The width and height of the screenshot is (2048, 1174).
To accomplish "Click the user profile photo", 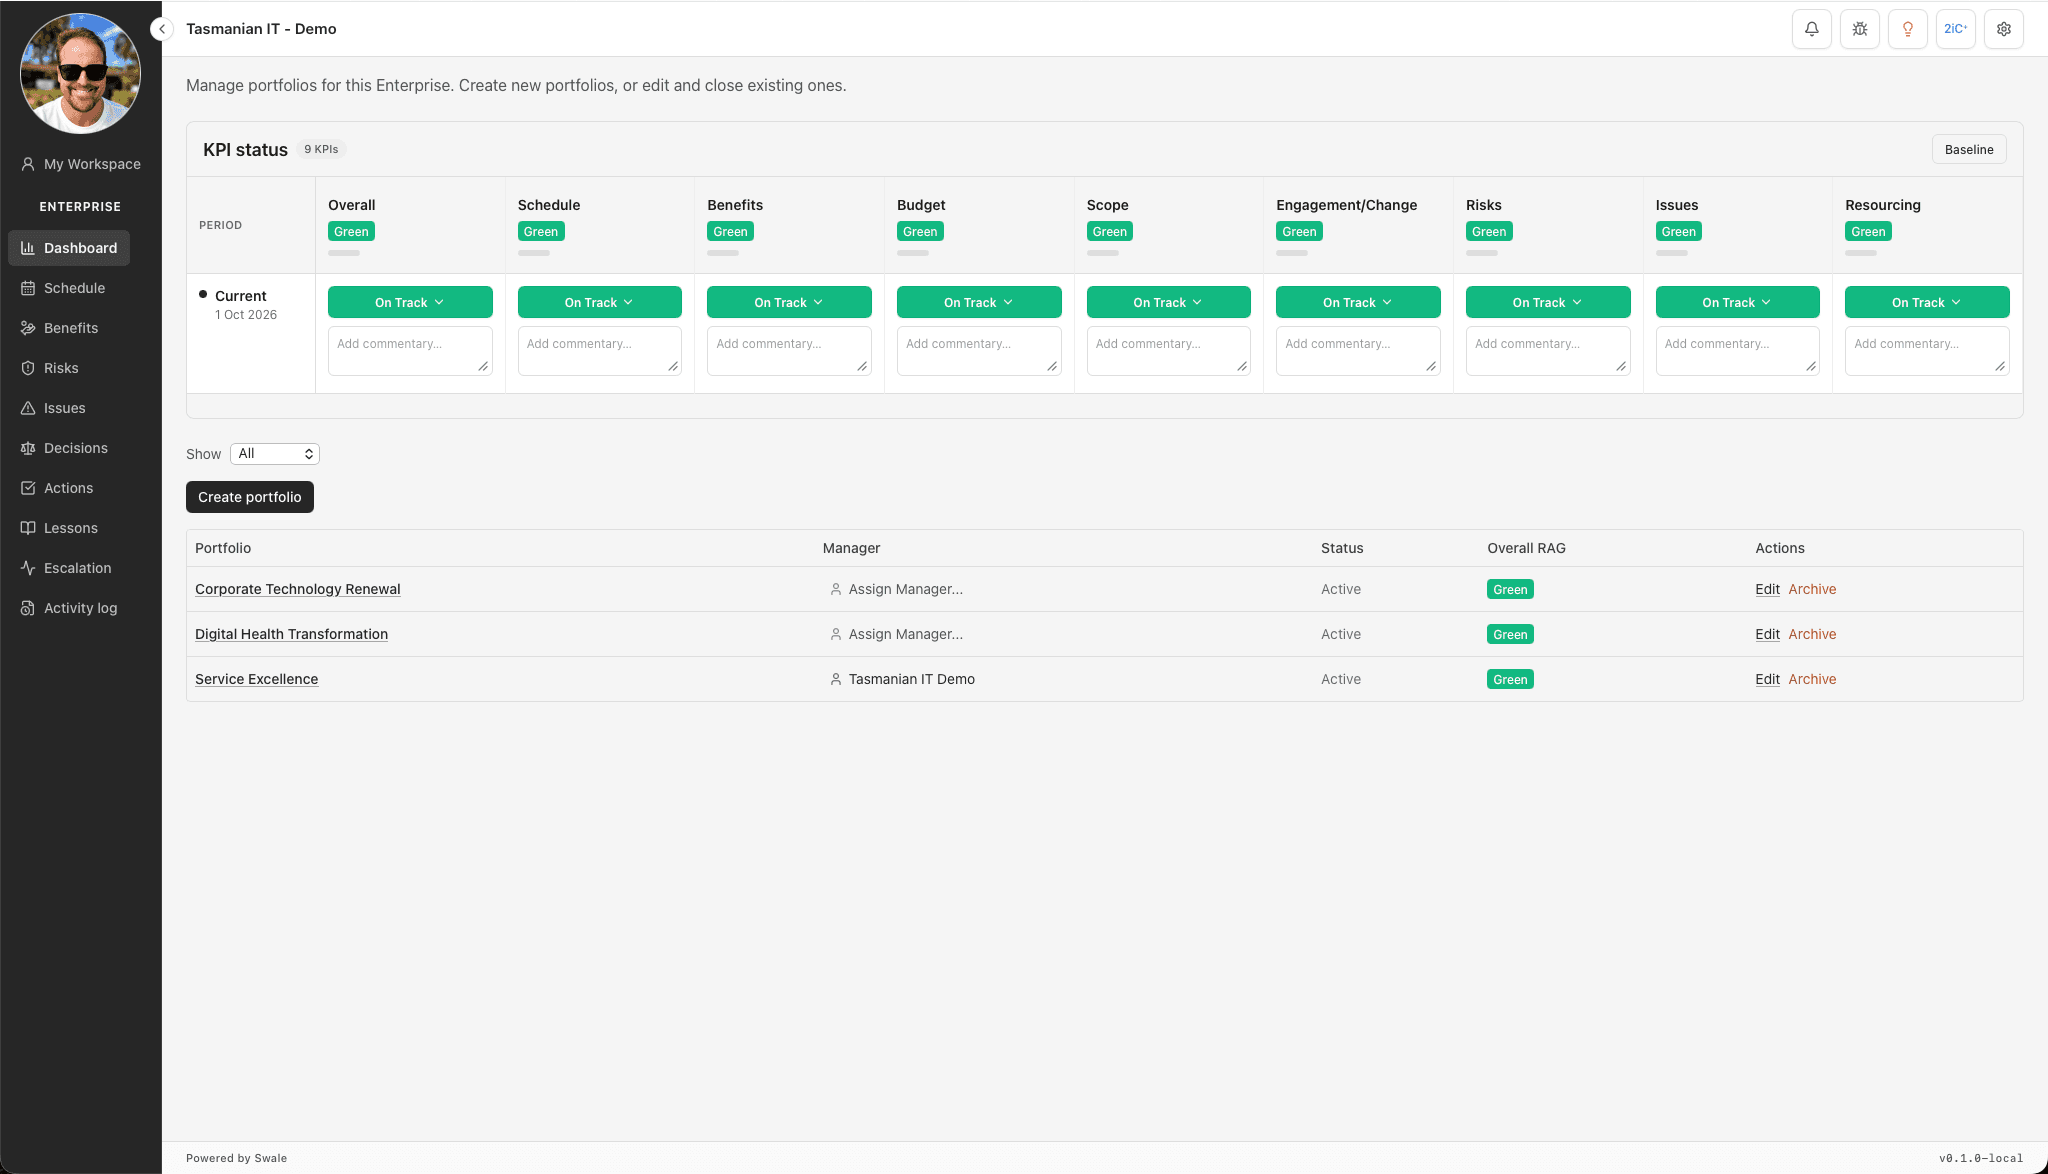I will coord(80,73).
